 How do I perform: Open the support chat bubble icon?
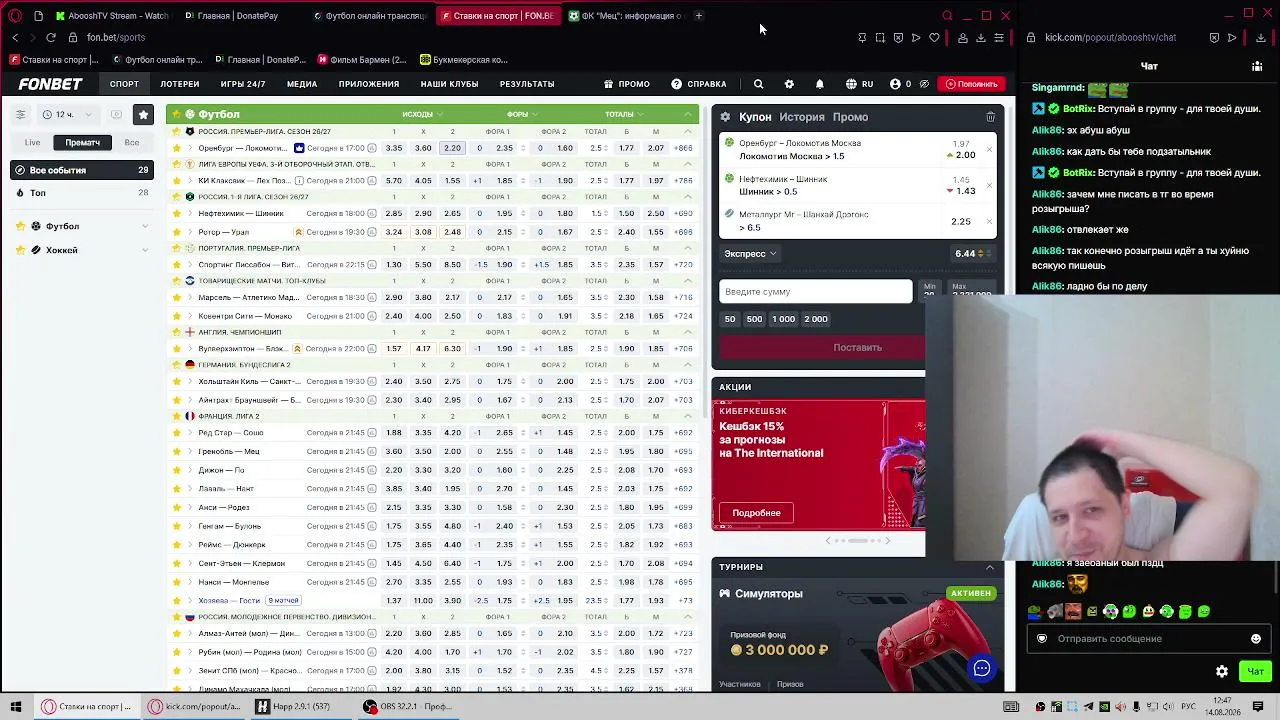pyautogui.click(x=982, y=669)
